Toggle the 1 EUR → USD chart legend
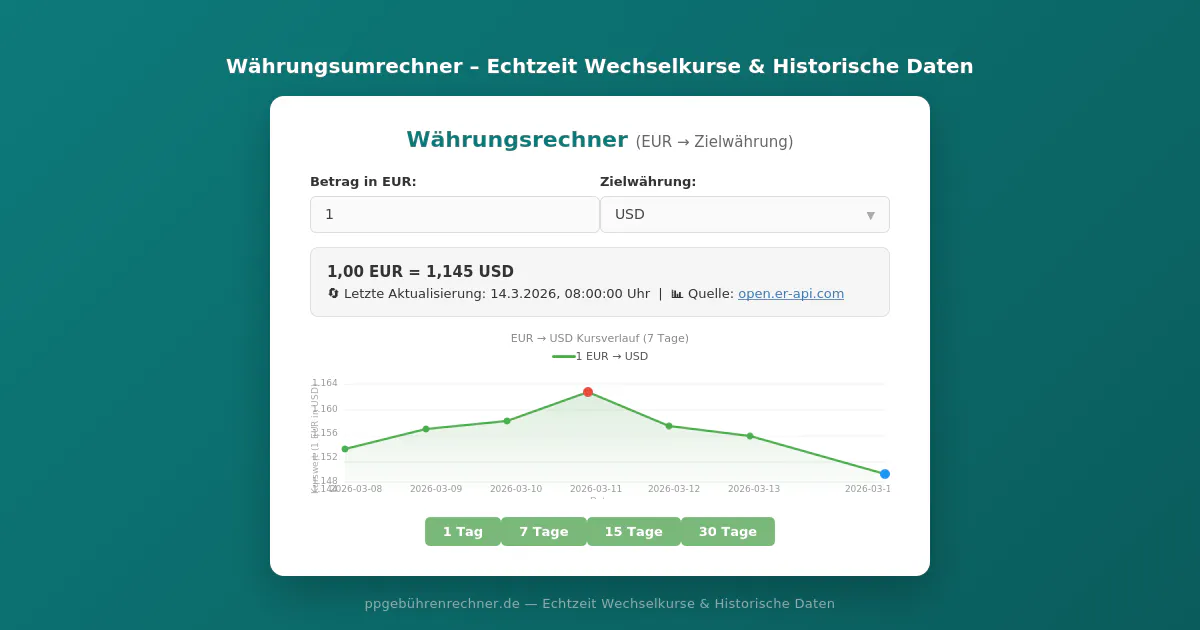 point(600,357)
